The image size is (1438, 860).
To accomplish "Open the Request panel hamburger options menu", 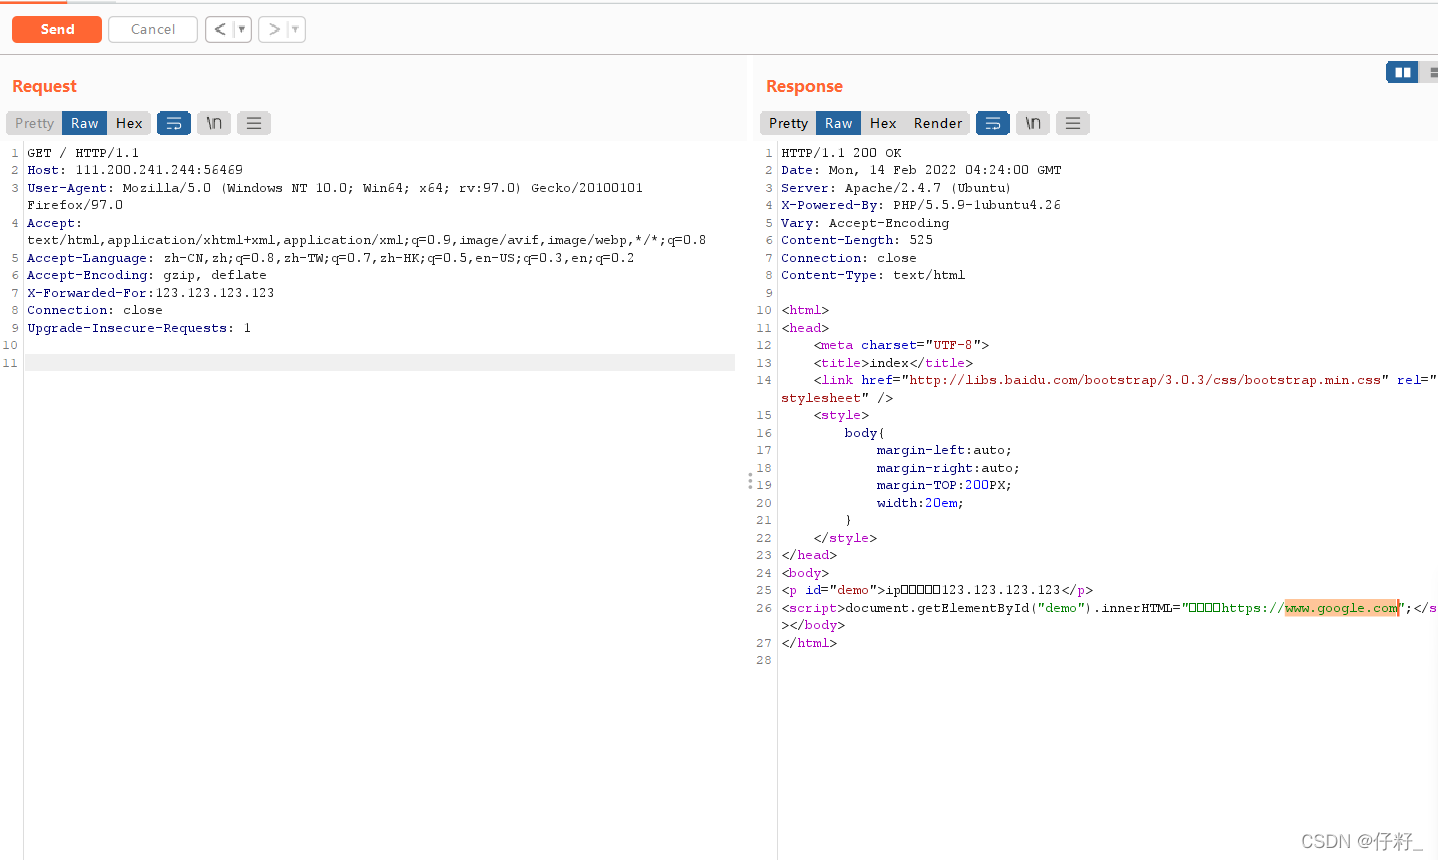I will [254, 123].
